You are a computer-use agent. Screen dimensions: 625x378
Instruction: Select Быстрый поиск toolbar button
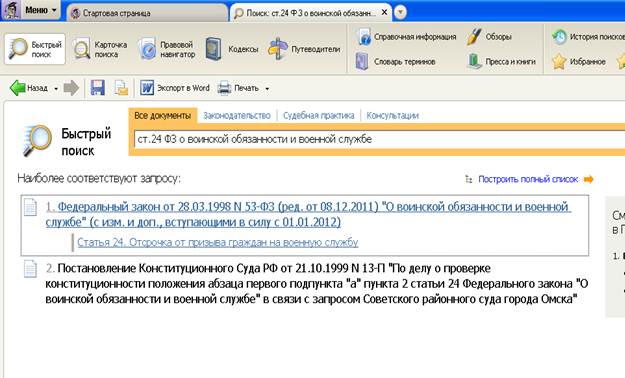click(x=35, y=49)
